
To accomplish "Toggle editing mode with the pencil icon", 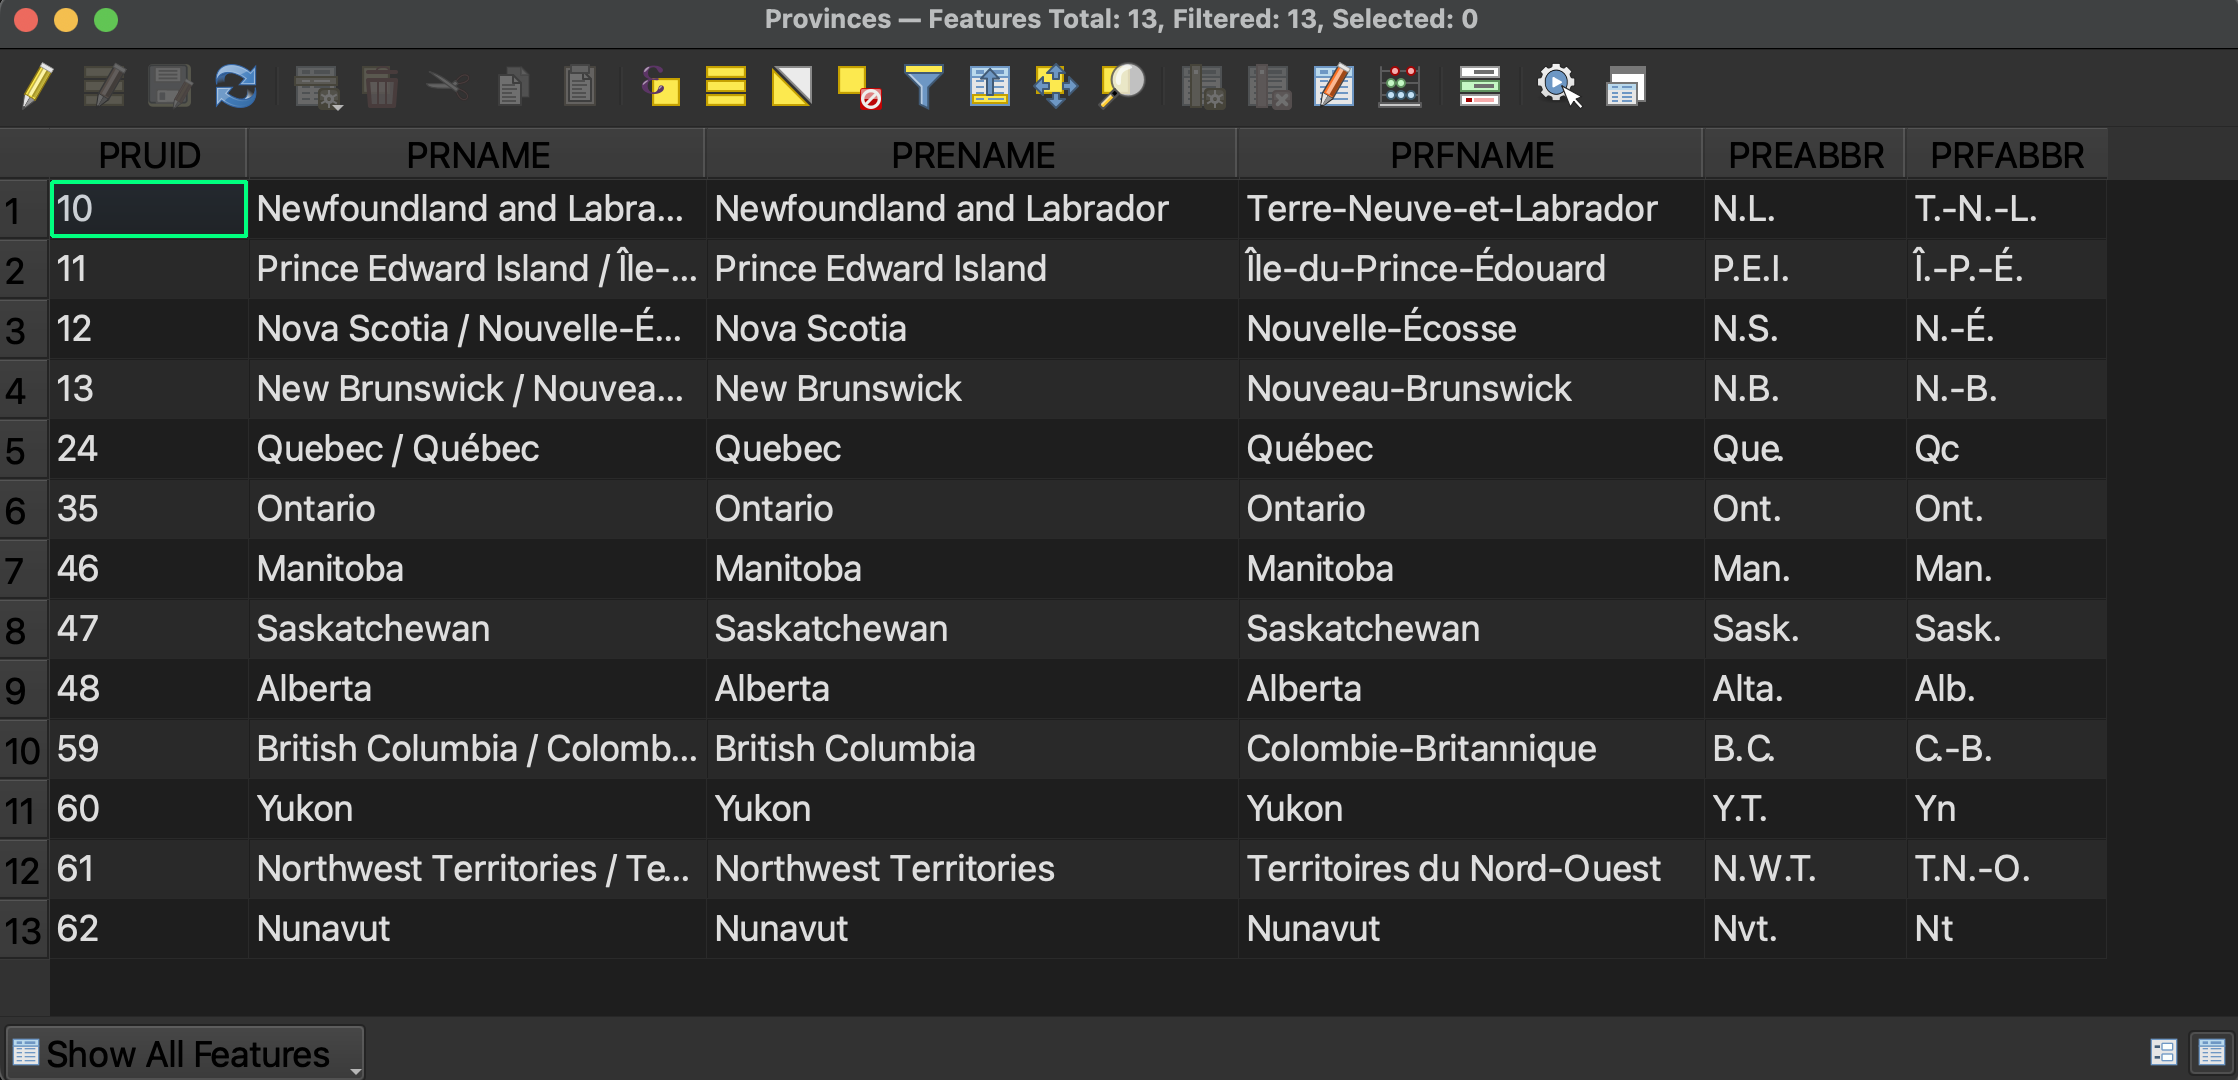I will click(38, 86).
